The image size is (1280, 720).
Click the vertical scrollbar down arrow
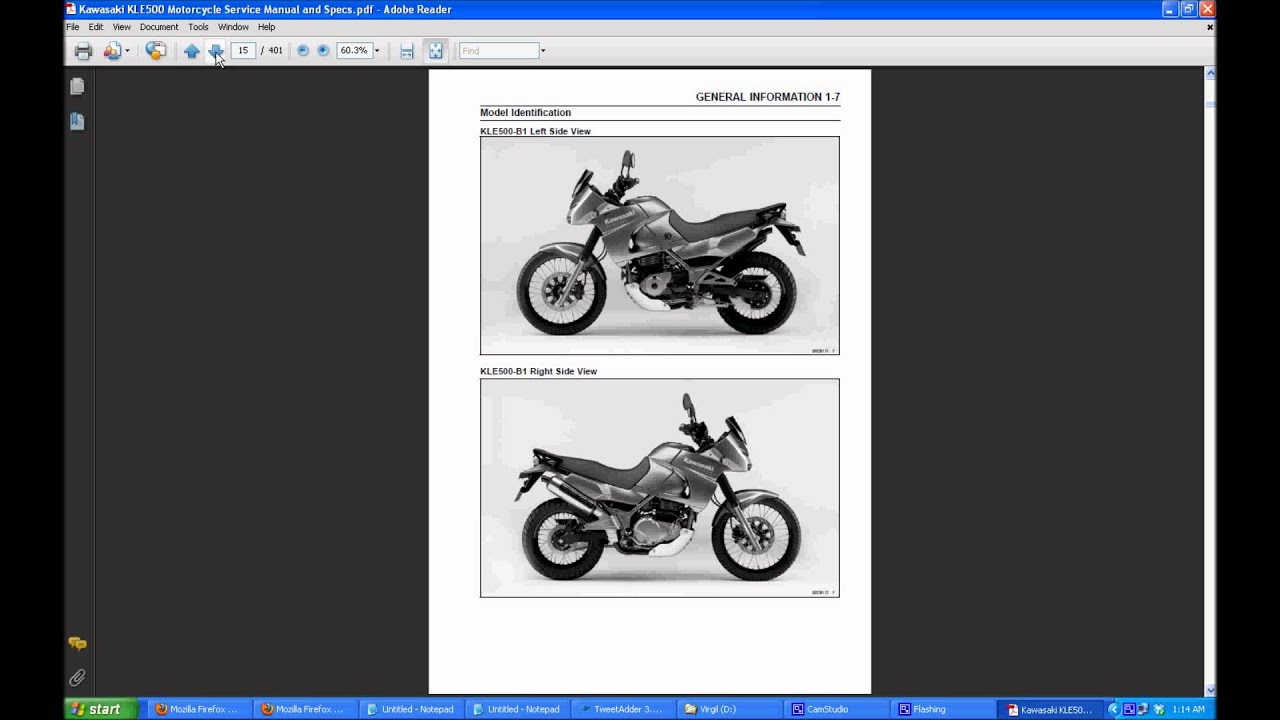point(1210,689)
